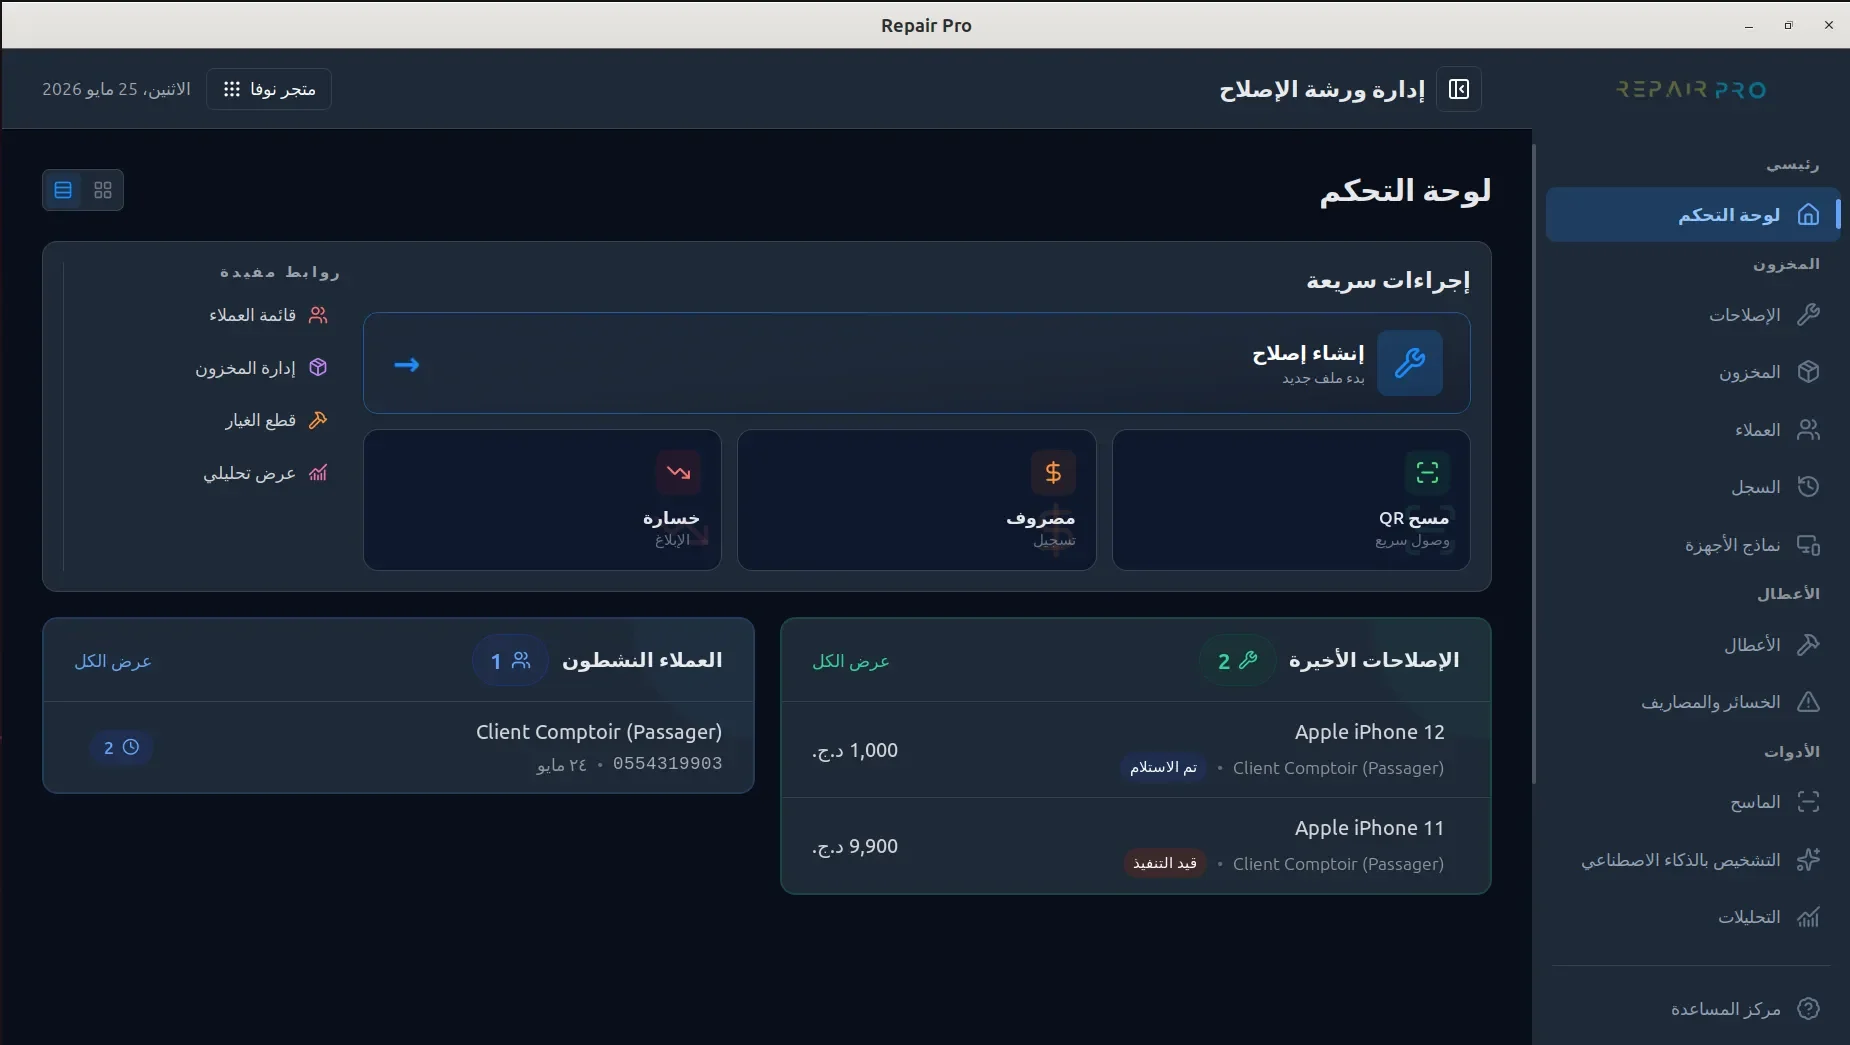This screenshot has width=1850, height=1045.
Task: Open إدارة المخزون useful link text
Action: pos(245,368)
